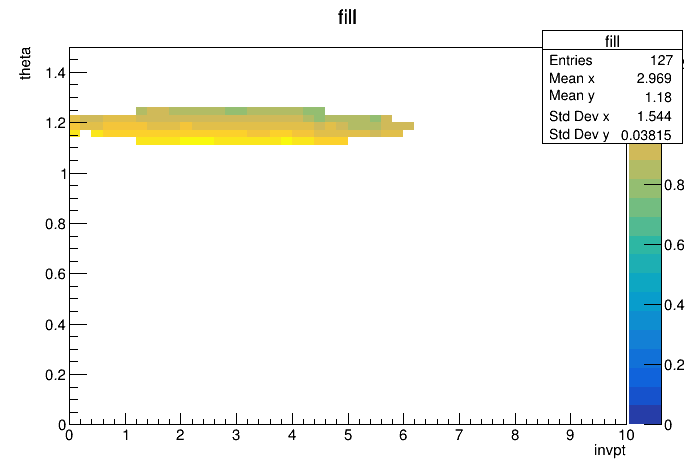The width and height of the screenshot is (696, 472).
Task: Click the x-axis tick label 10
Action: pyautogui.click(x=626, y=435)
